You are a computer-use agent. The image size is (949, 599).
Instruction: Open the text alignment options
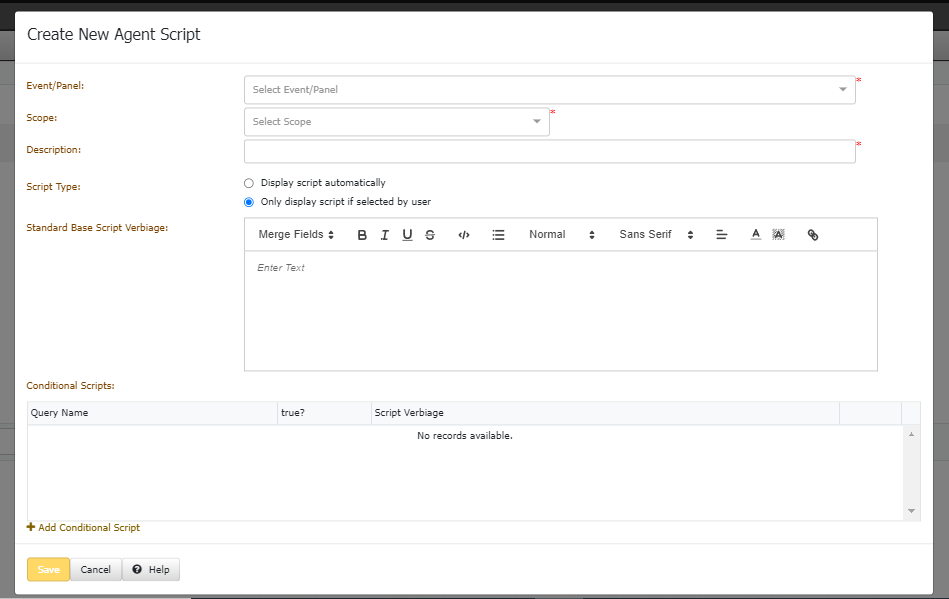coord(721,235)
